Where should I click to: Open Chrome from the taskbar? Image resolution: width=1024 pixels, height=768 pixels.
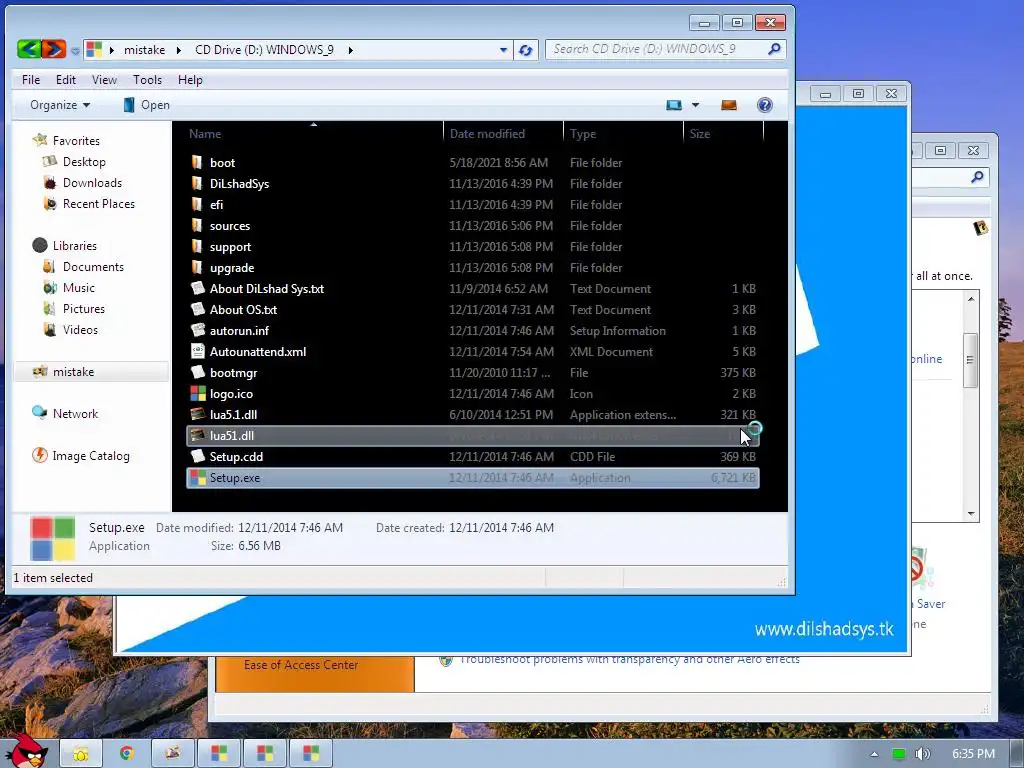click(127, 754)
